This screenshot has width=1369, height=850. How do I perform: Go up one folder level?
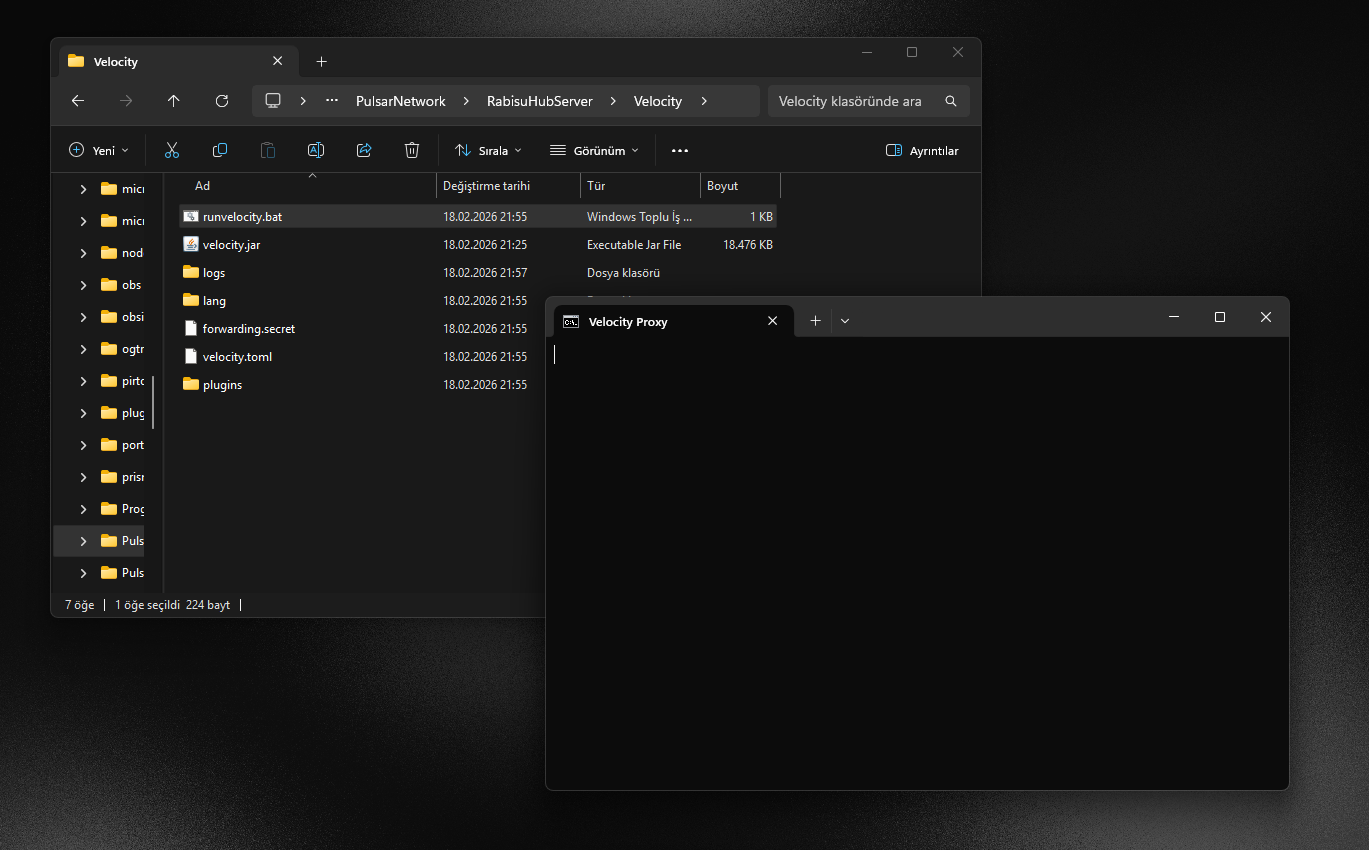click(174, 101)
